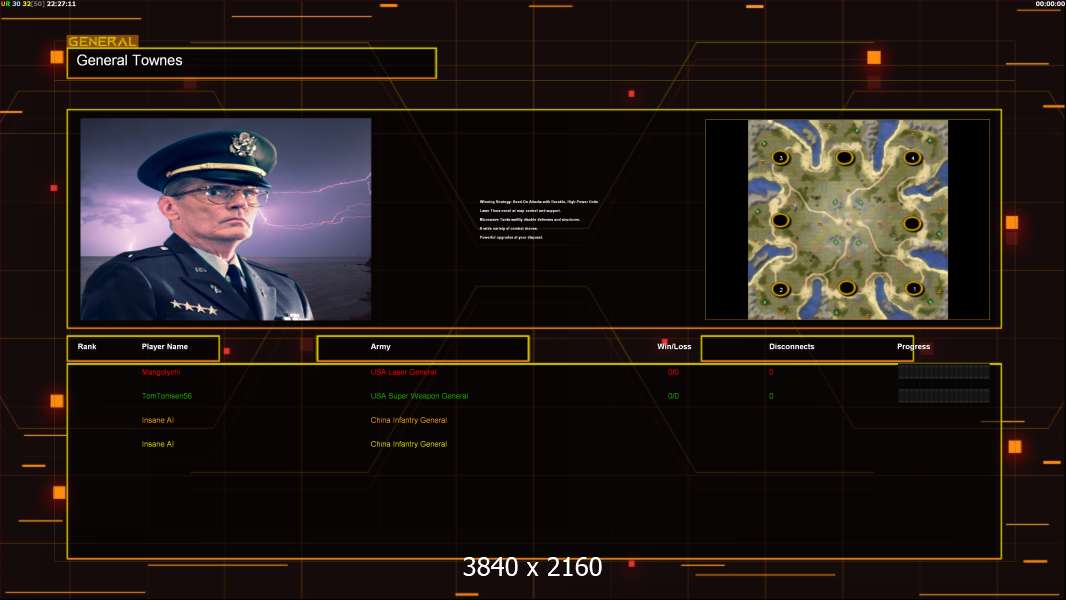Select start position 2 on the map
Screen dimensions: 1066x600
tap(780, 289)
